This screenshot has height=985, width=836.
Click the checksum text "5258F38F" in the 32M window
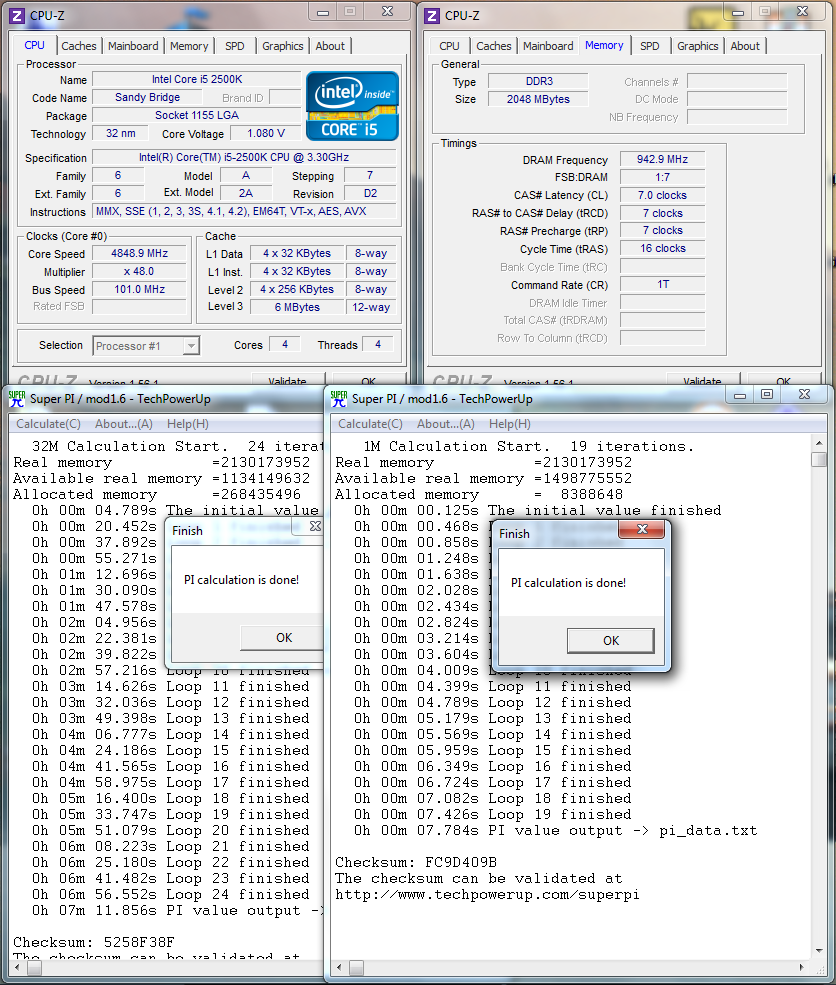[x=139, y=942]
